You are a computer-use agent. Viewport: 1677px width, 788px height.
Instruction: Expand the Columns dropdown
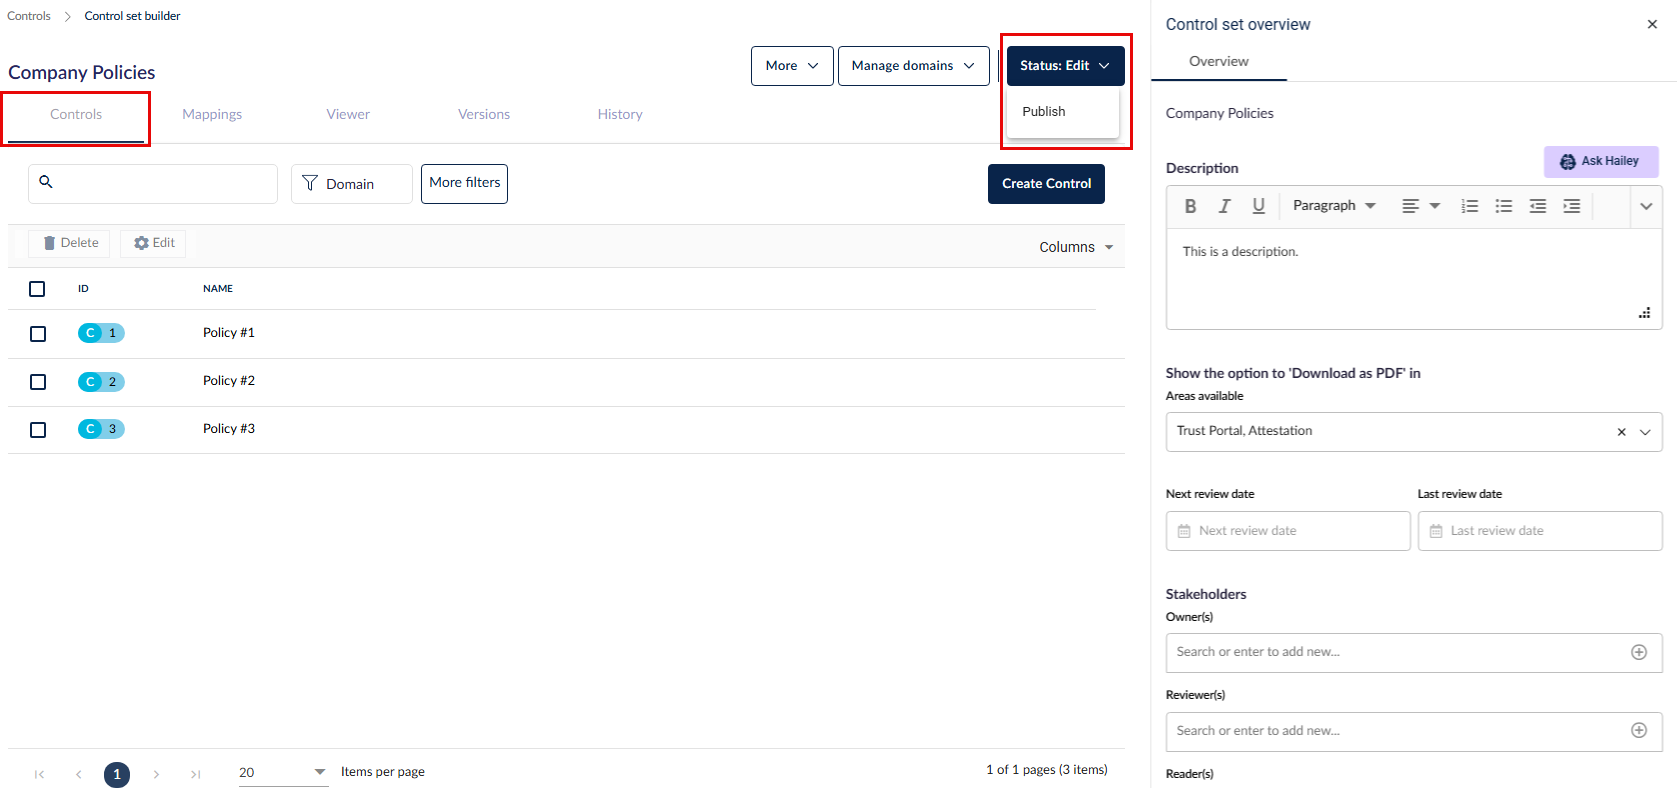point(1076,247)
